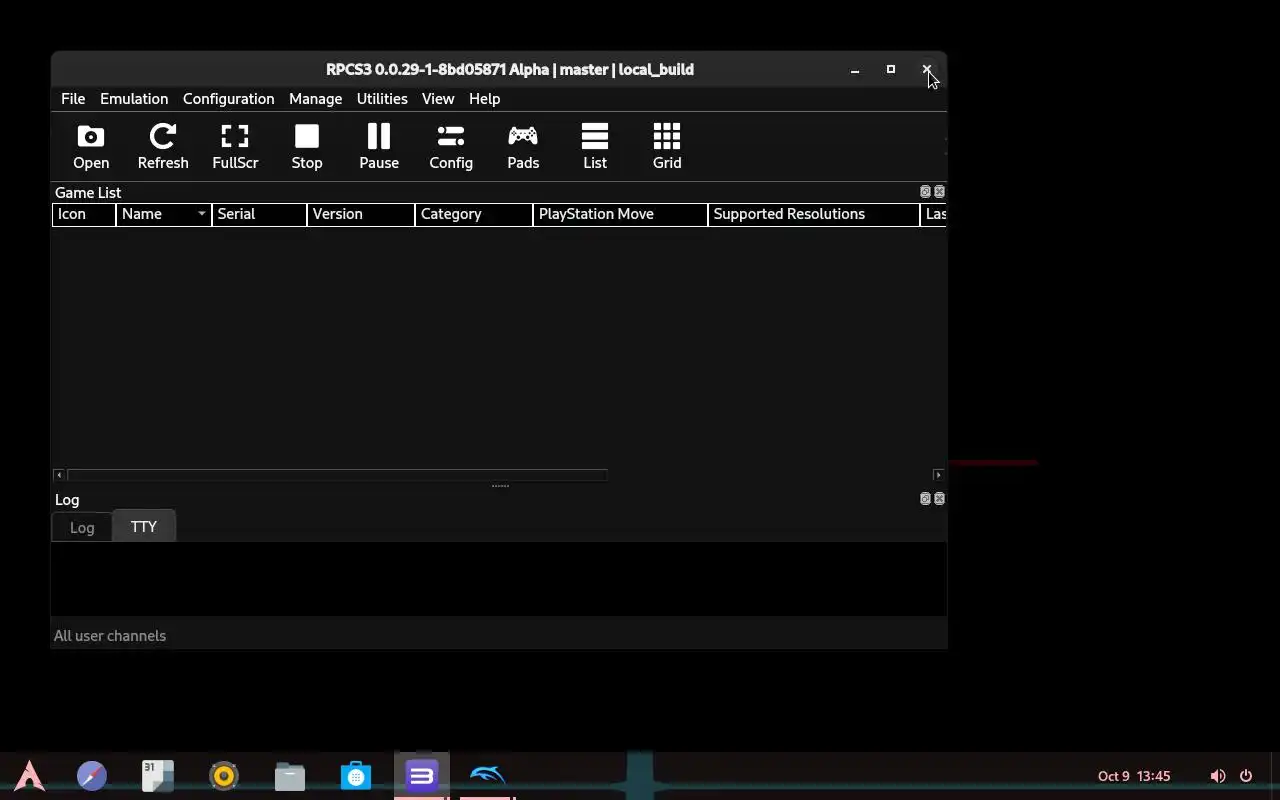1280x800 pixels.
Task: Select the RPCS3 taskbar icon
Action: pos(422,776)
